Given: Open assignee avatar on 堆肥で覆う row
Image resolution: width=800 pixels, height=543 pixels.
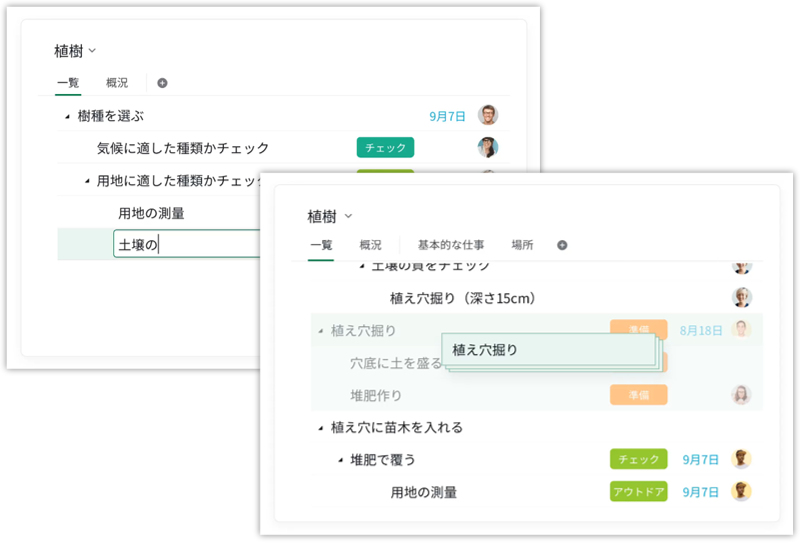Looking at the screenshot, I should [x=741, y=459].
